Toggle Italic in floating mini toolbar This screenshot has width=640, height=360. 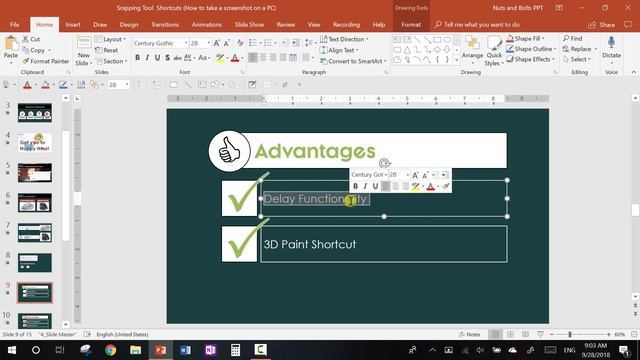[x=365, y=187]
